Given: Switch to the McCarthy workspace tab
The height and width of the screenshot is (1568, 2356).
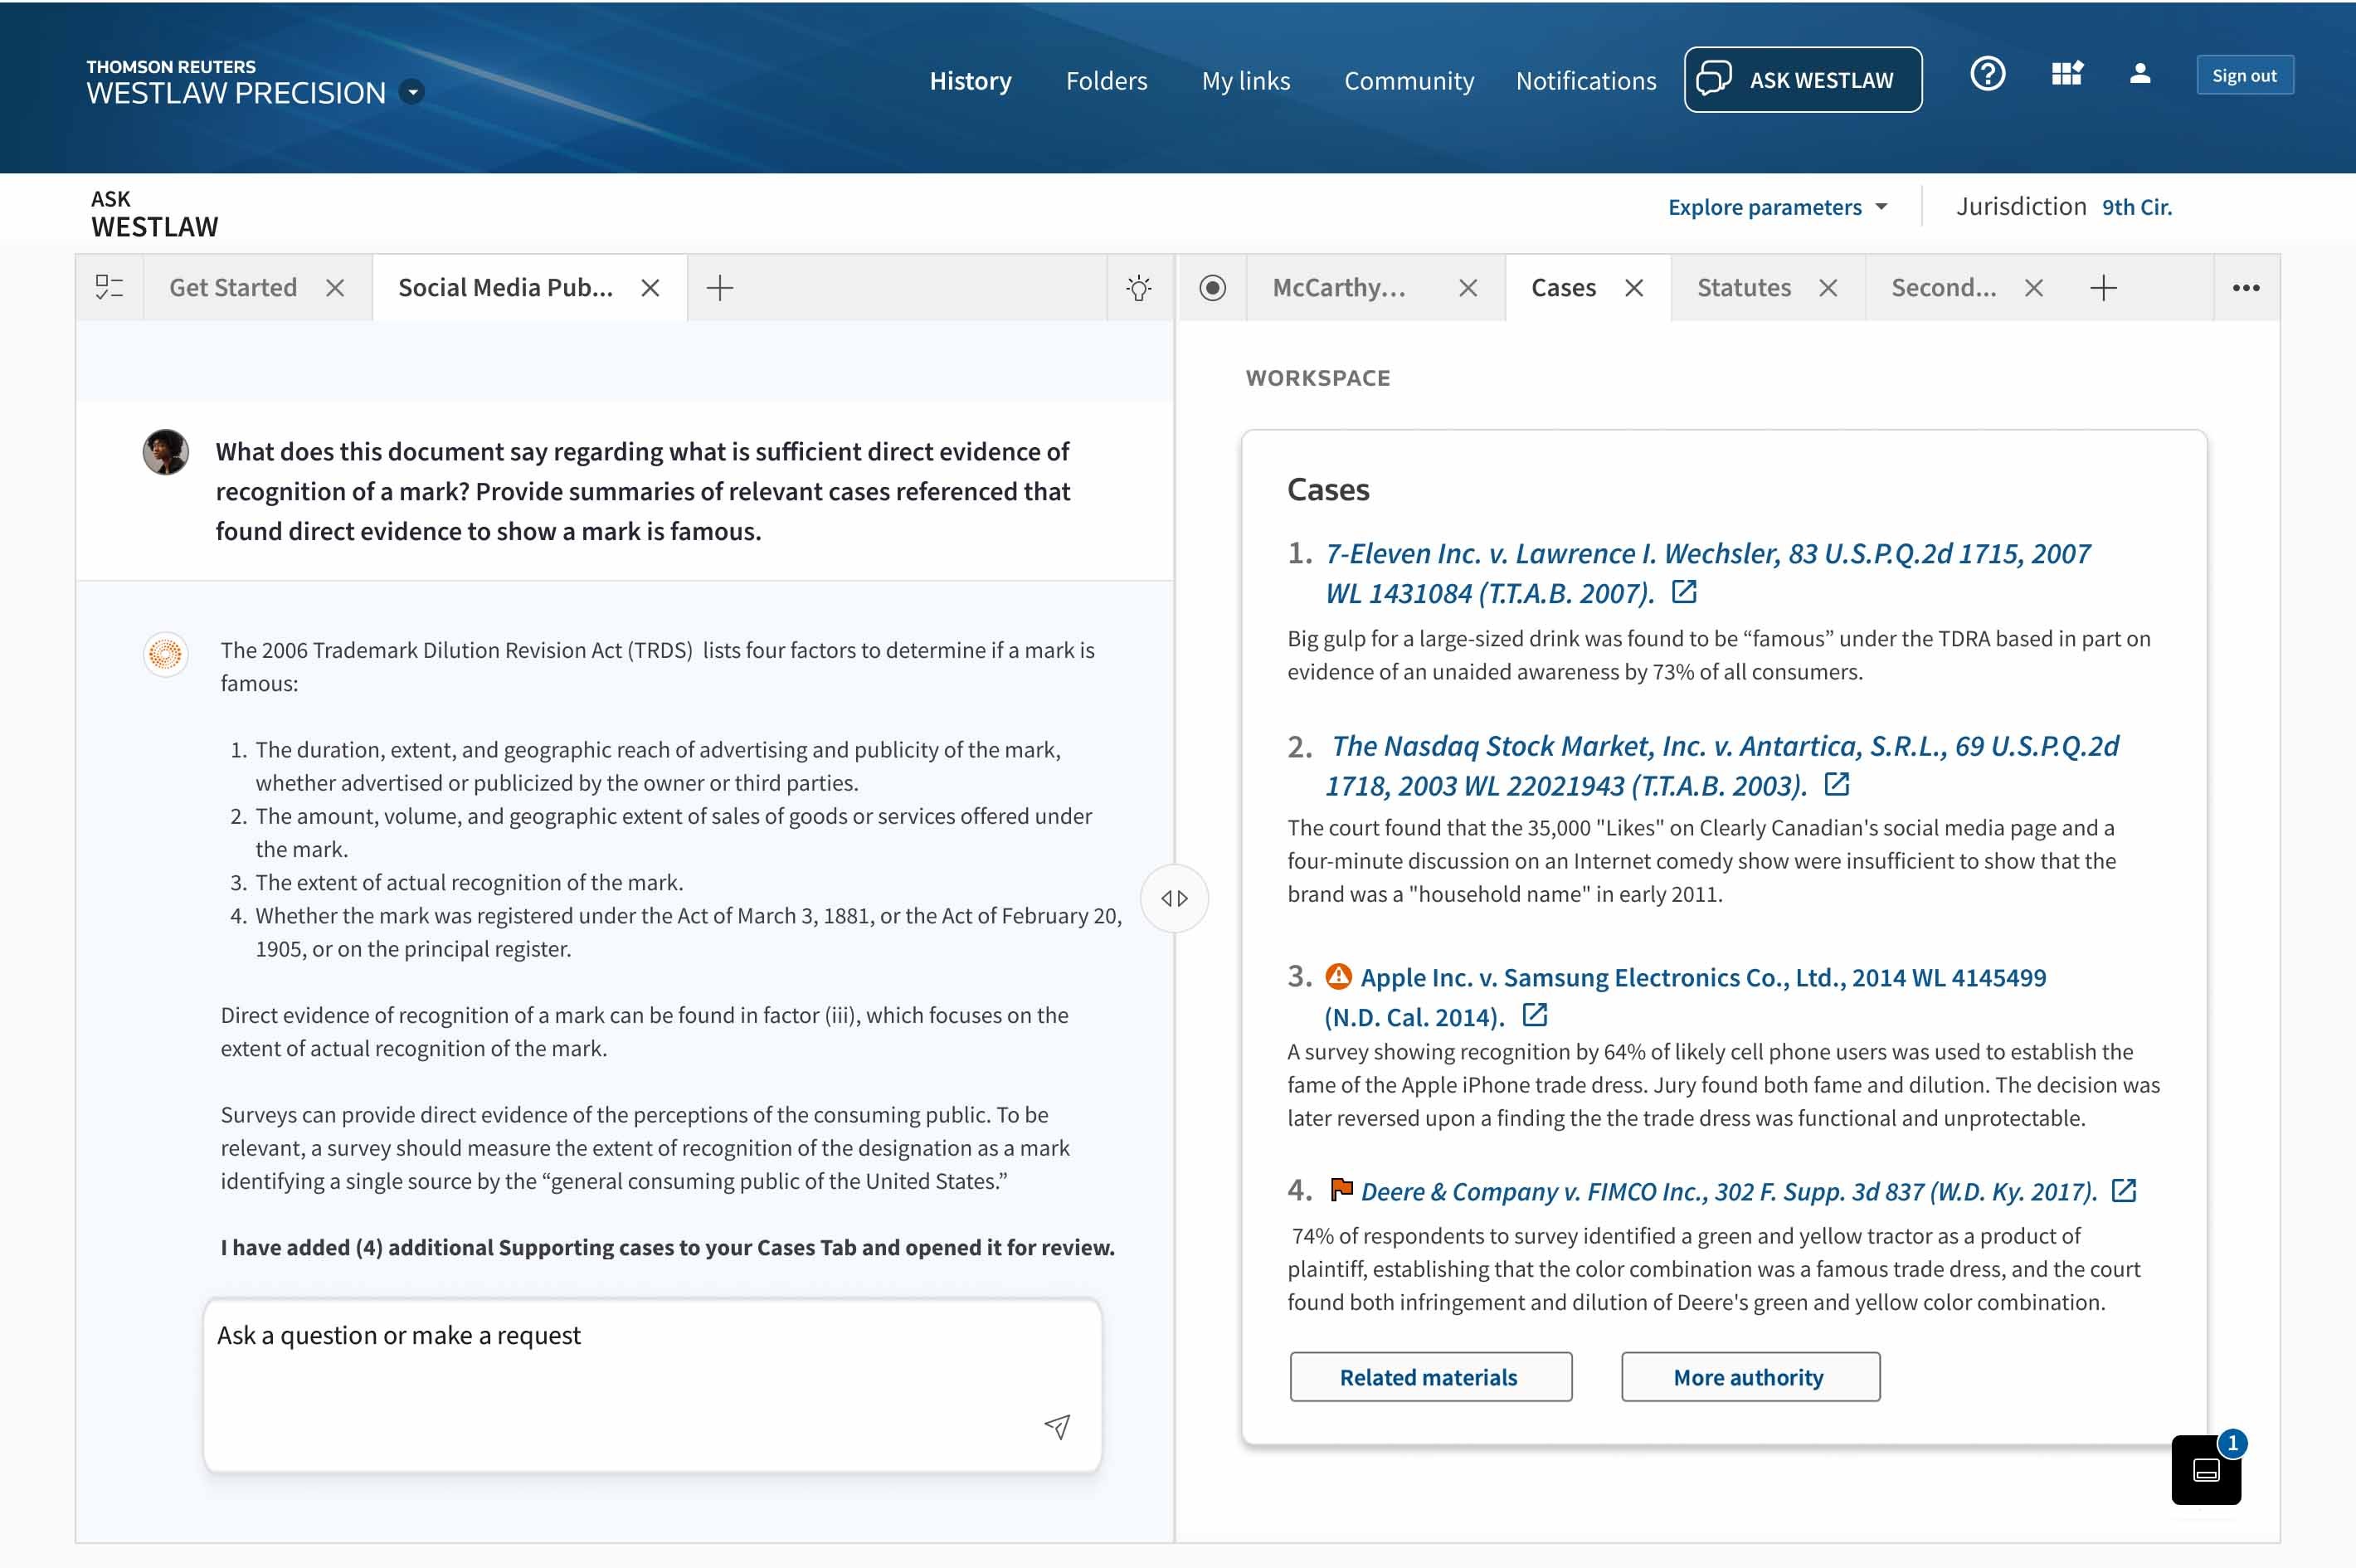Looking at the screenshot, I should tap(1338, 288).
